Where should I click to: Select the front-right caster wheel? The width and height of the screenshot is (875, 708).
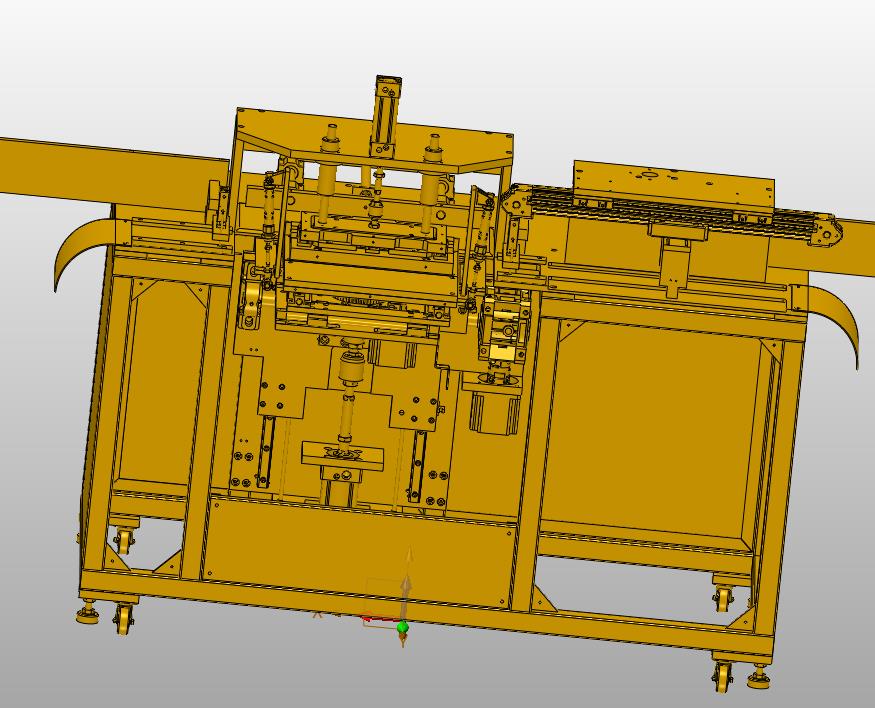[722, 676]
